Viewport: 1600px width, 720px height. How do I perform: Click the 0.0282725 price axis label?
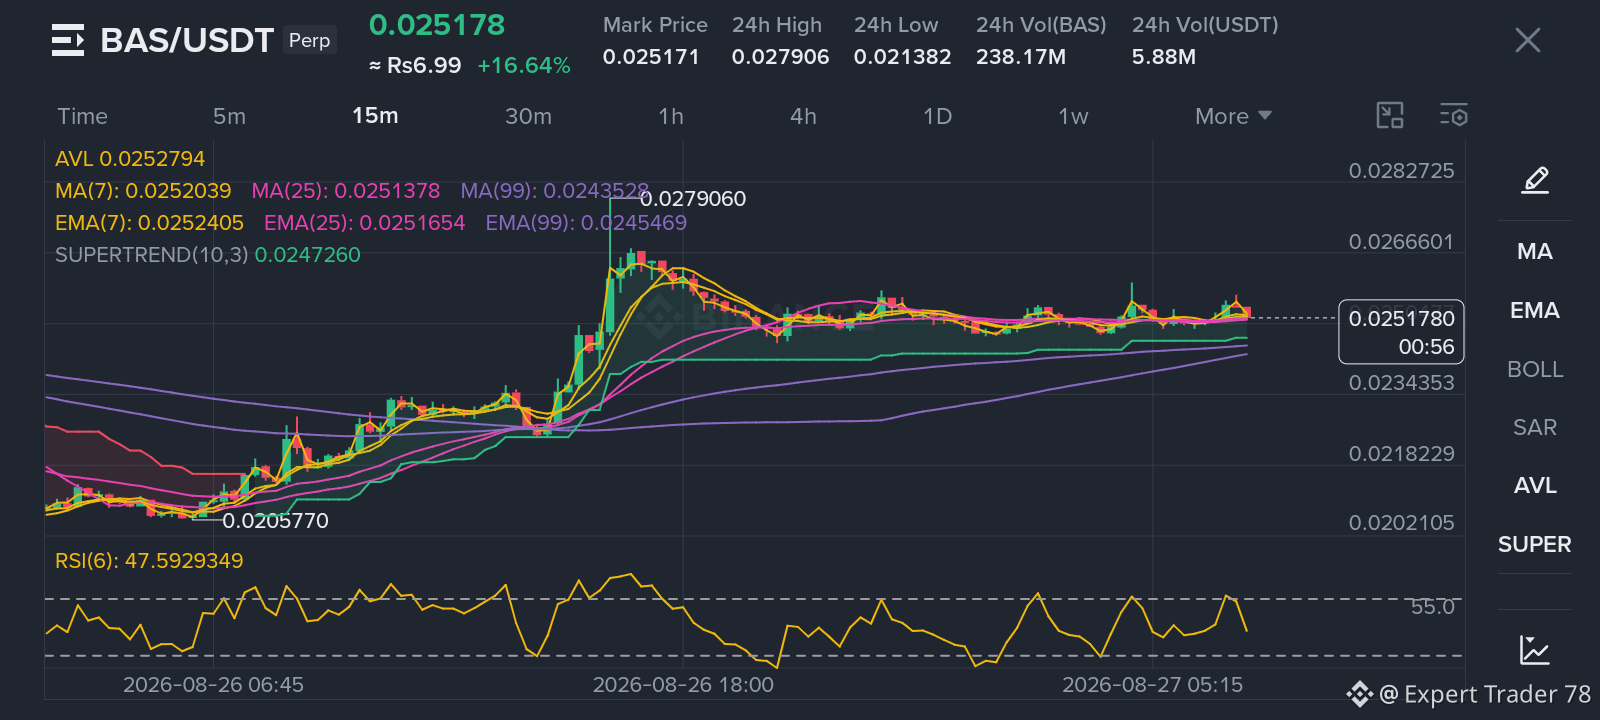click(x=1401, y=171)
